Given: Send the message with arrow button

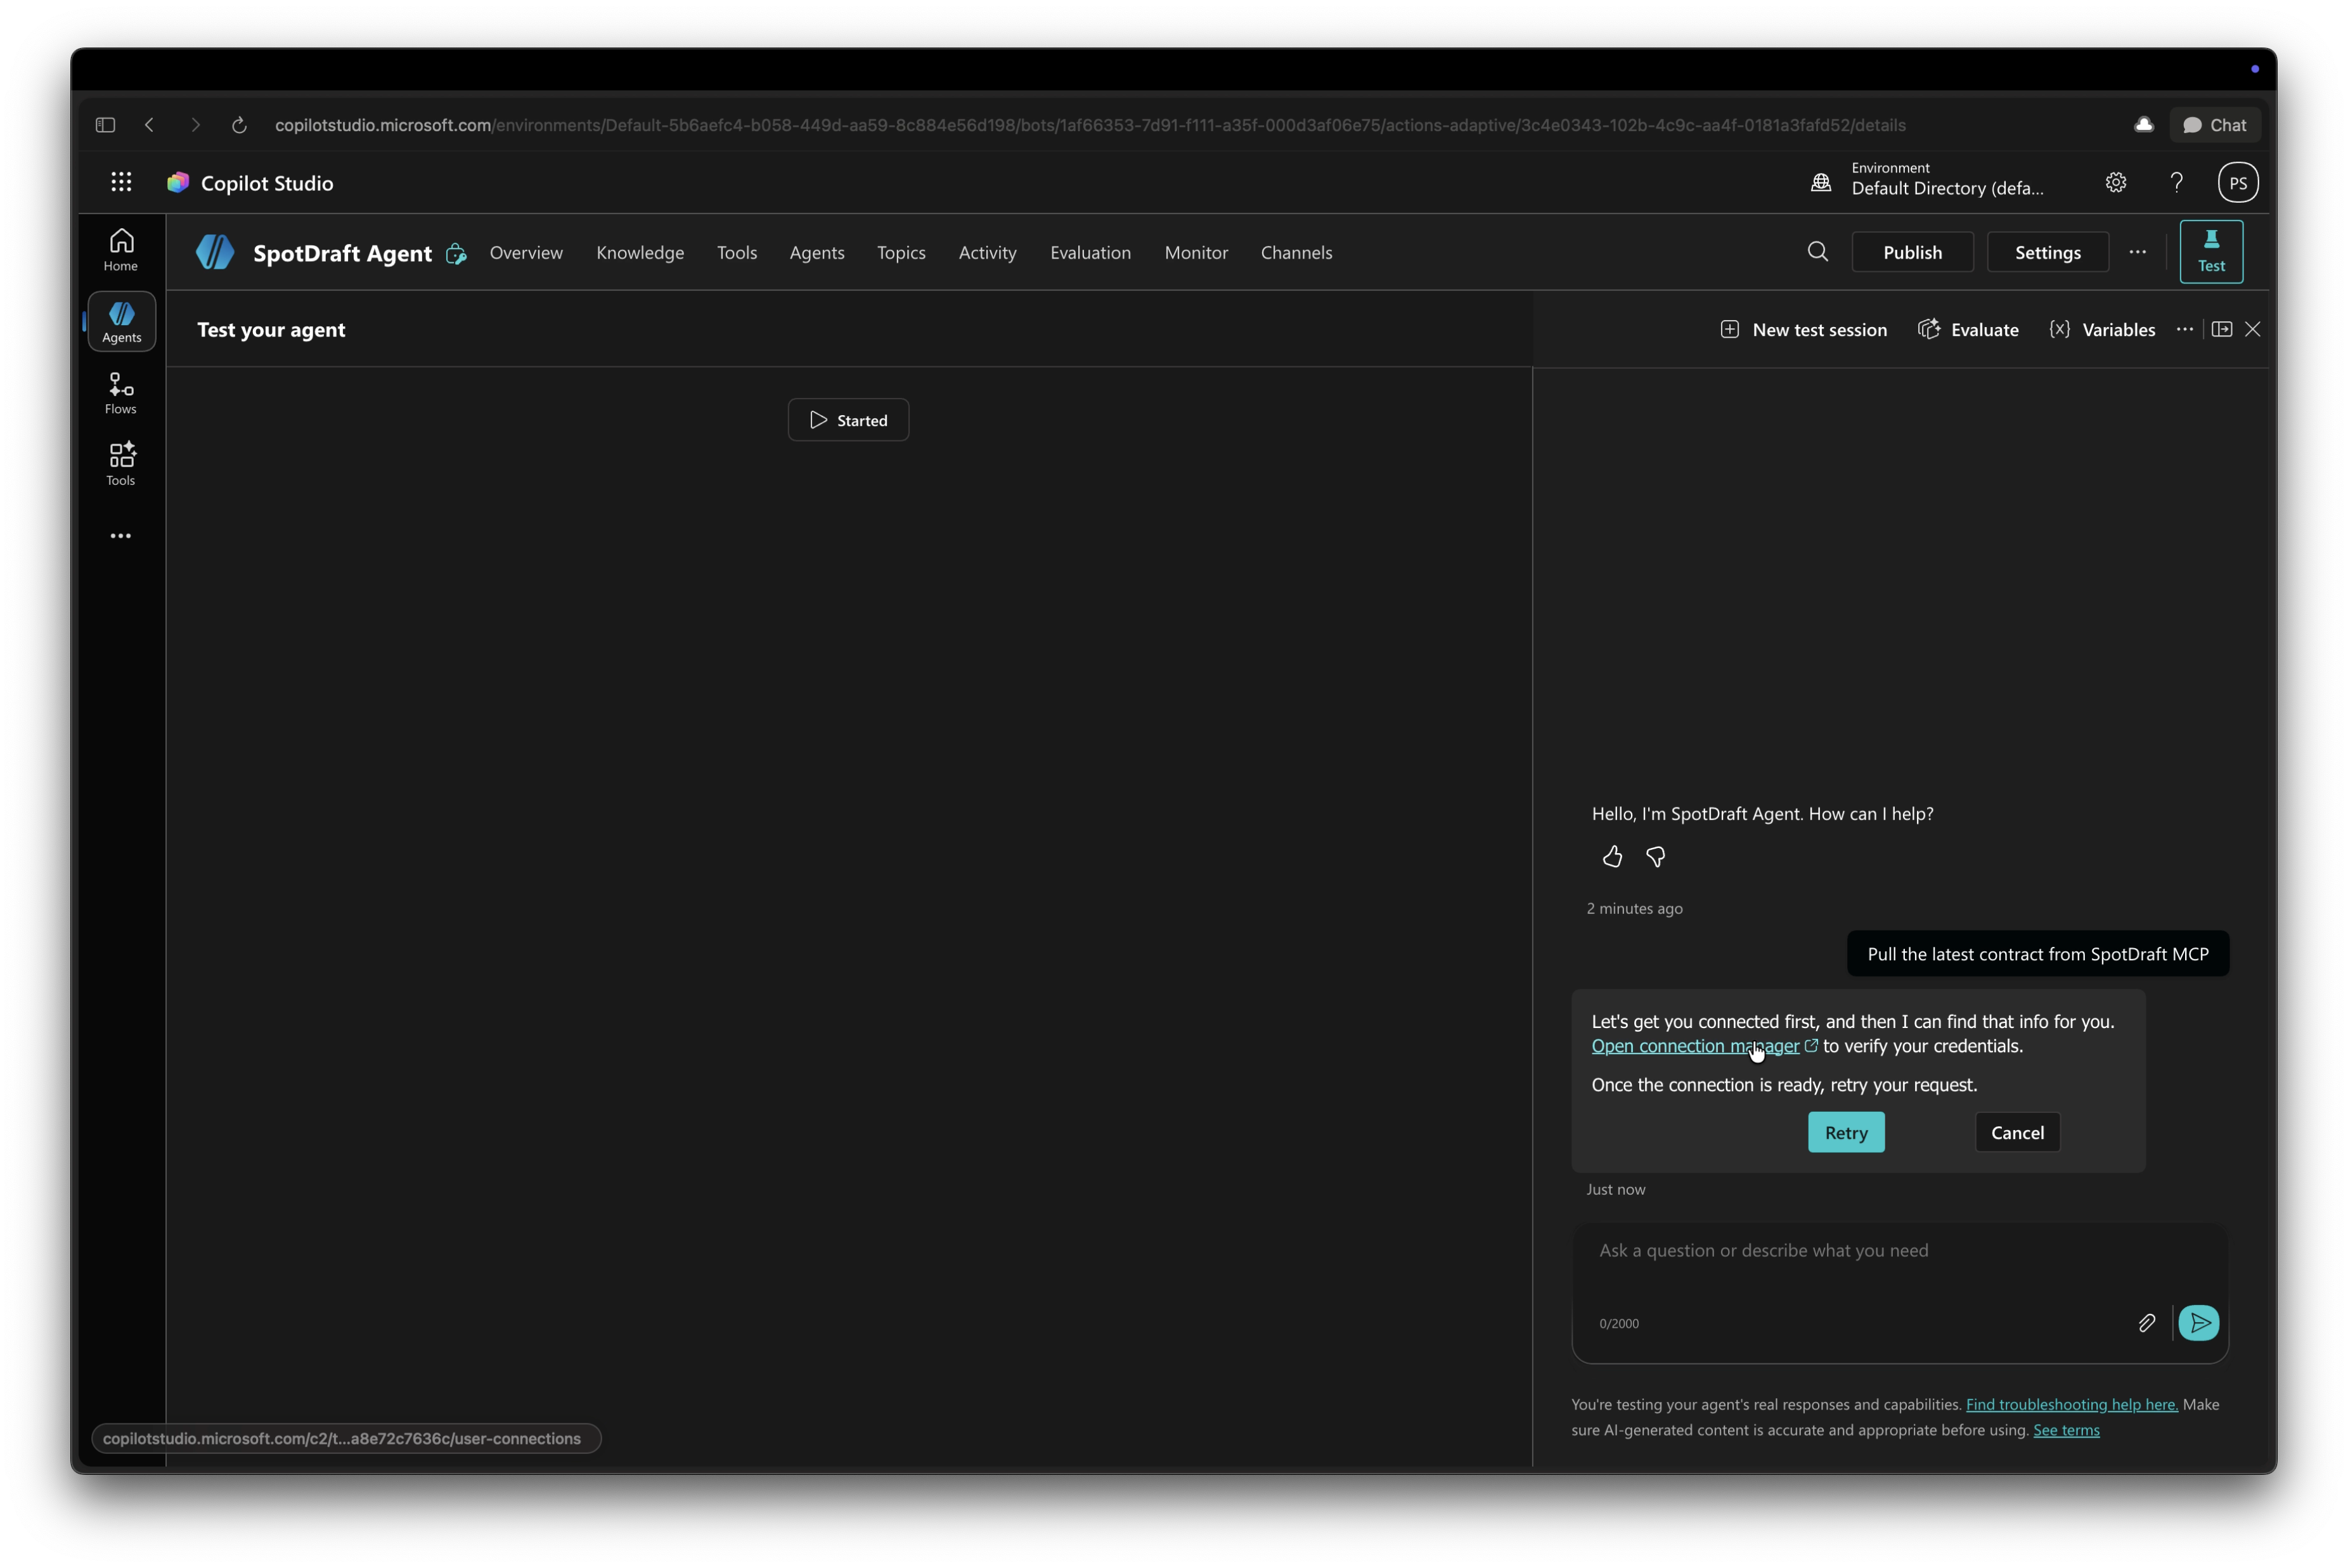Looking at the screenshot, I should click(x=2198, y=1323).
